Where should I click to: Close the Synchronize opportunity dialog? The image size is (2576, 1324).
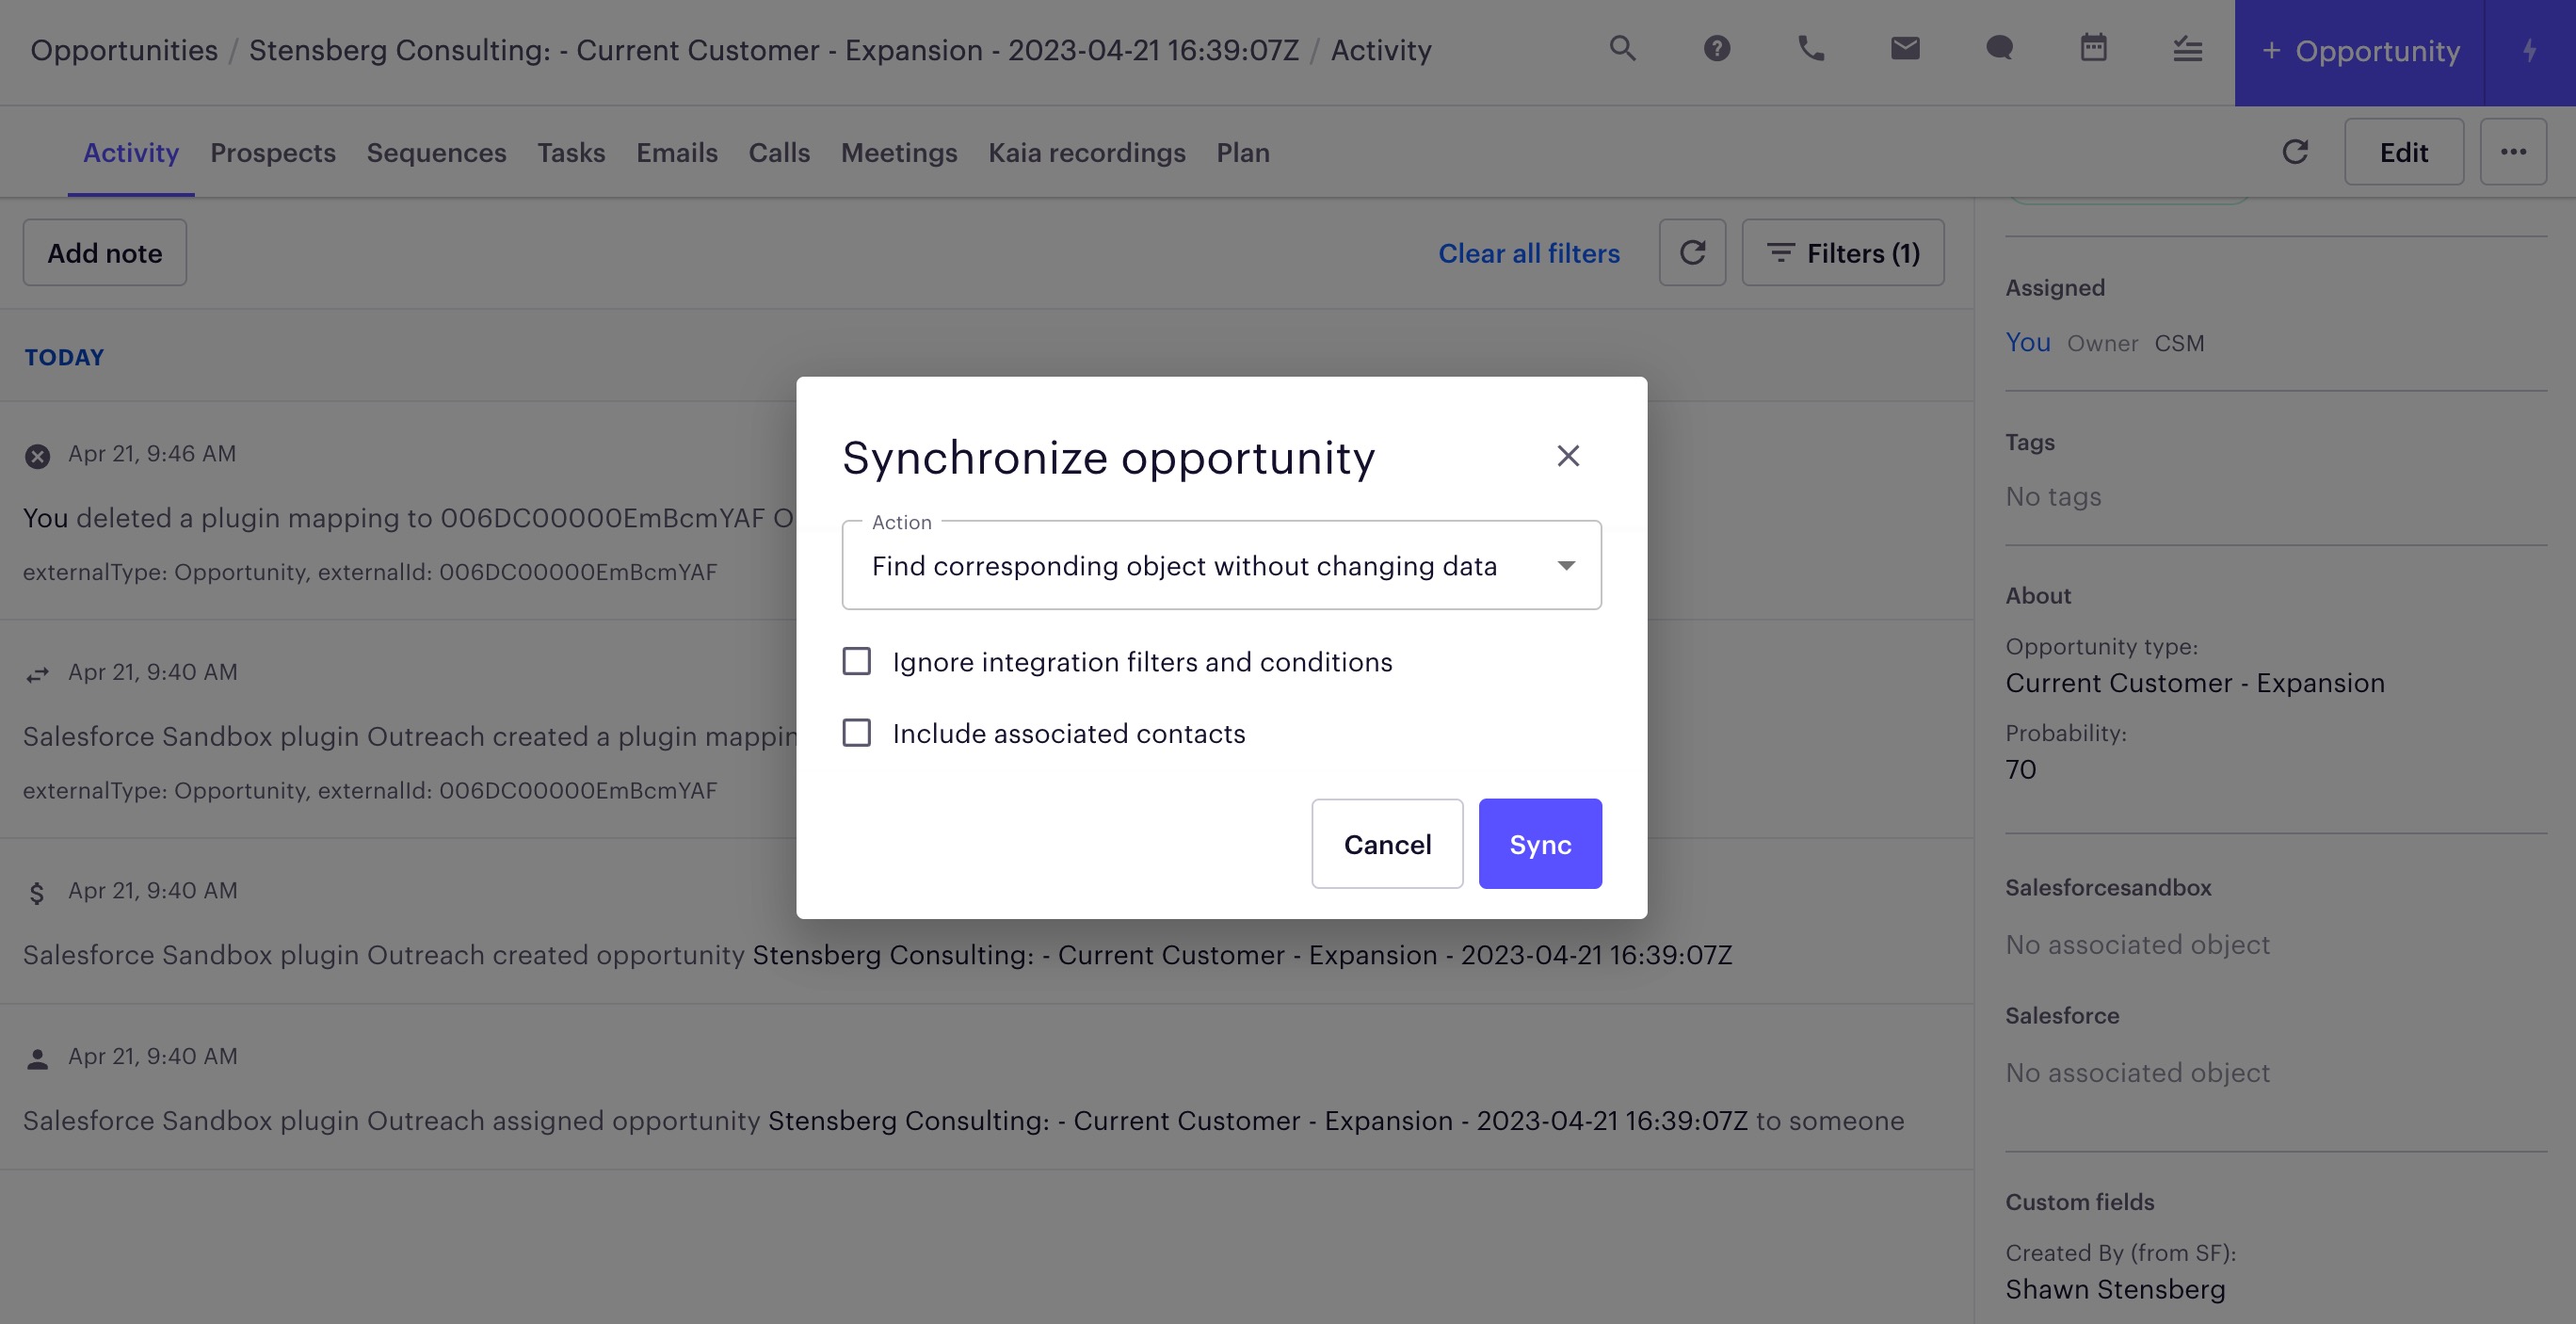click(1567, 456)
